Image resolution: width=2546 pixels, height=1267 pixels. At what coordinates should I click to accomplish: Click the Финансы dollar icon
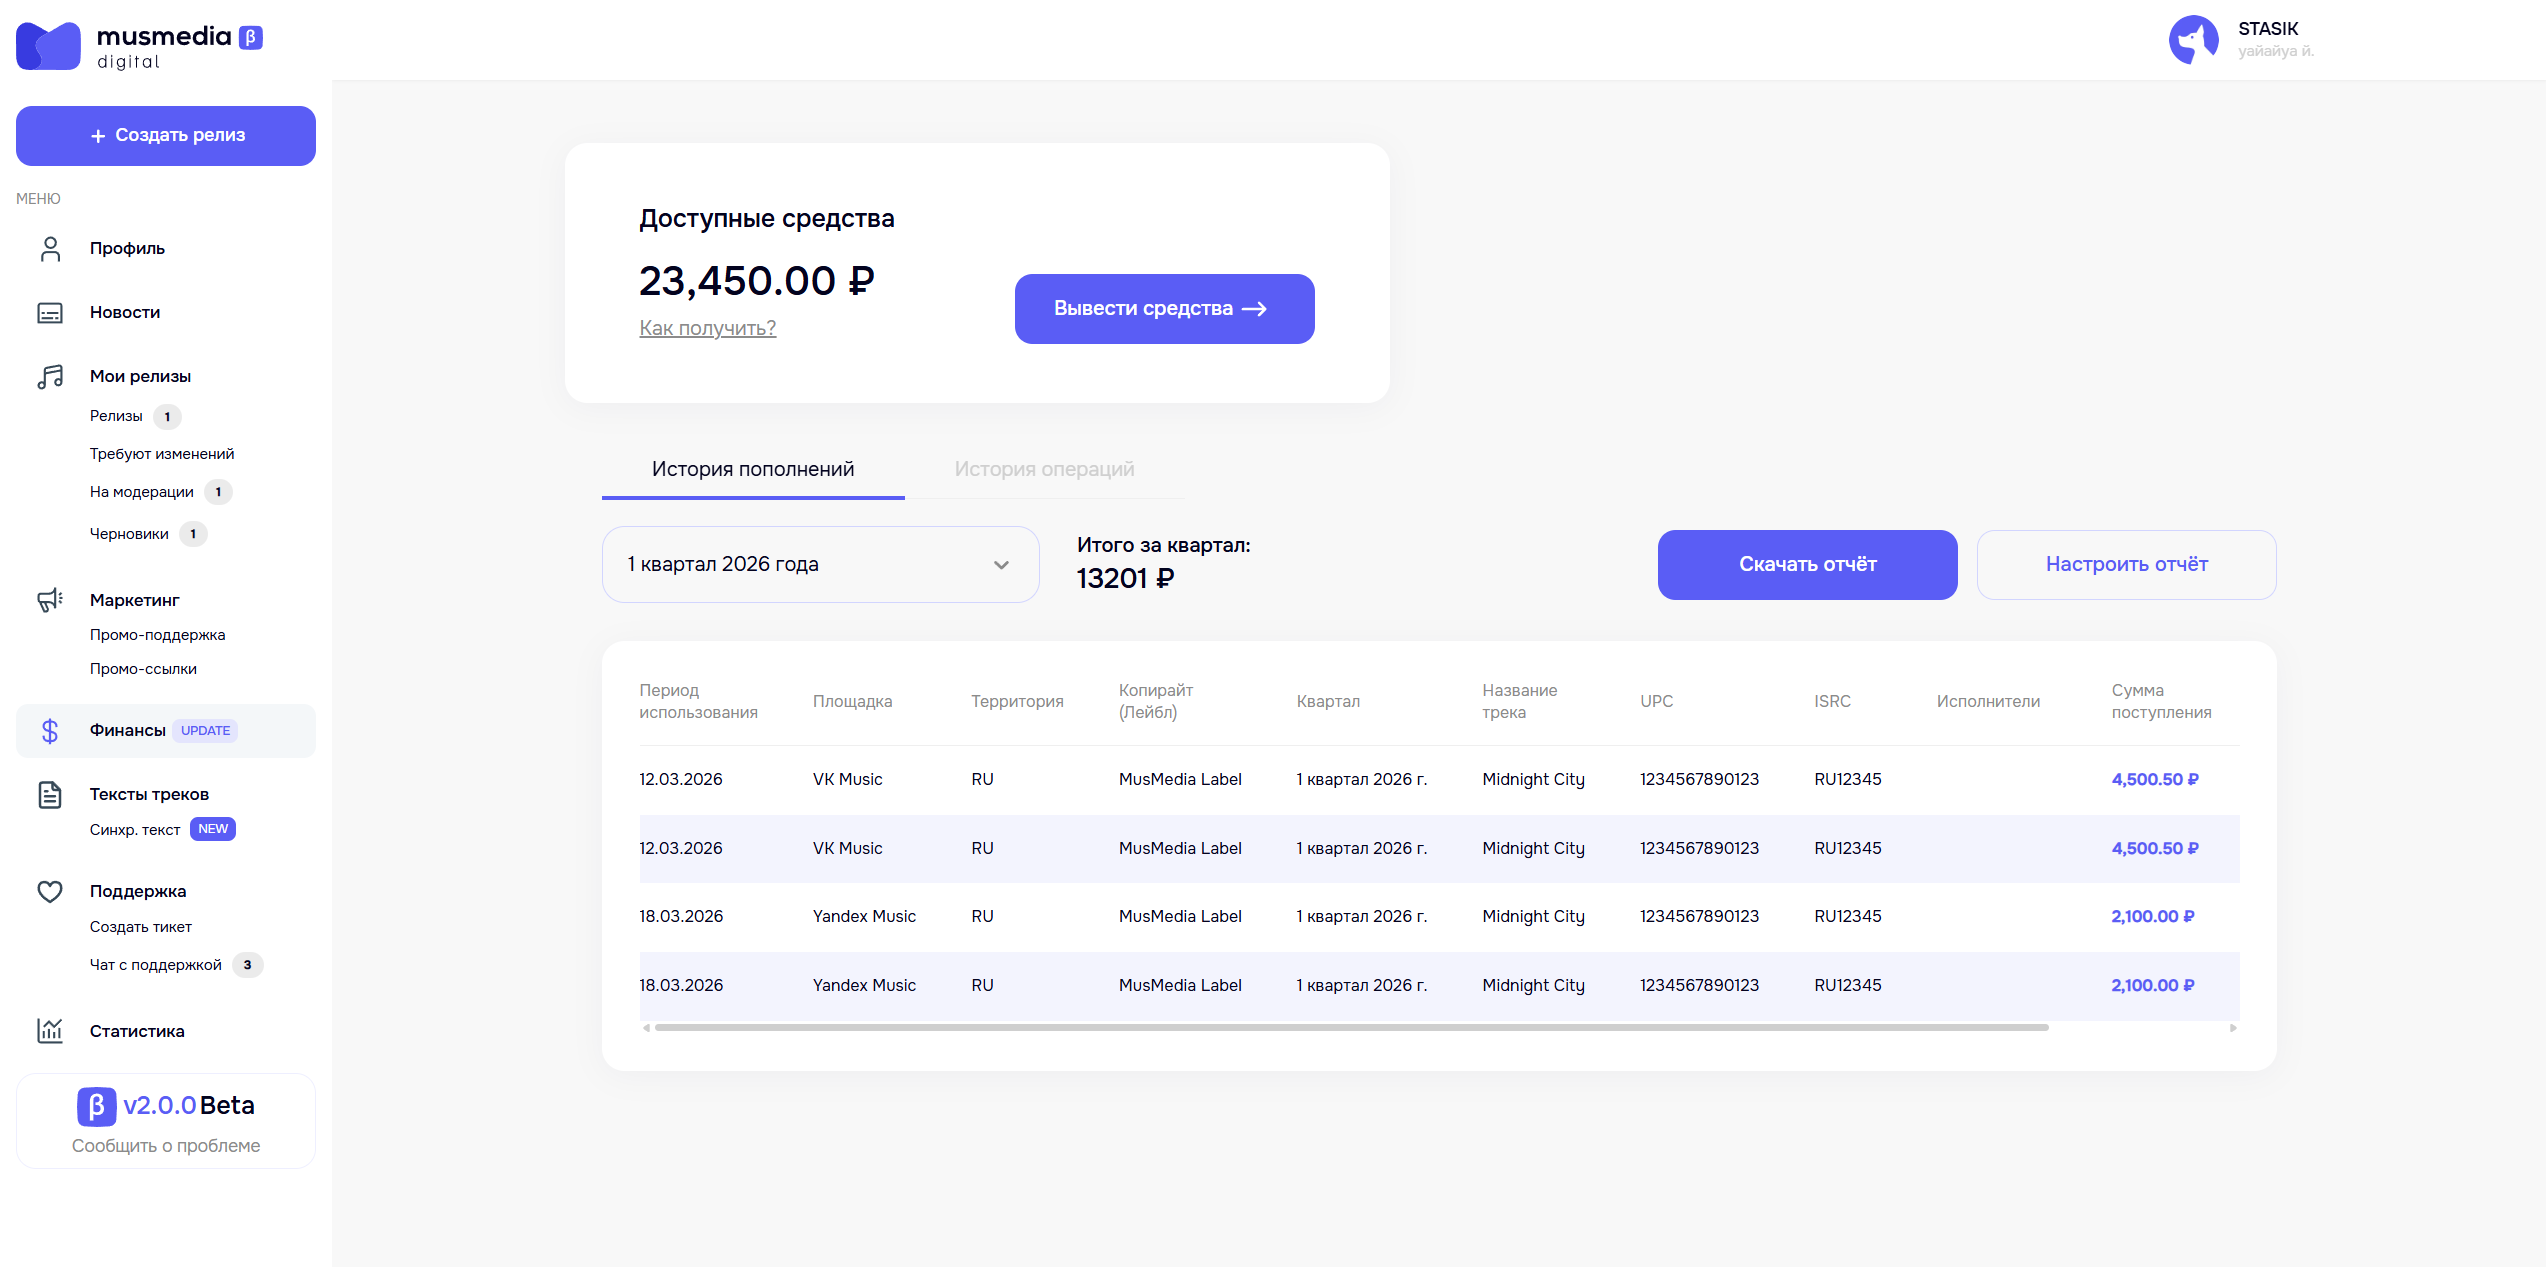[50, 732]
